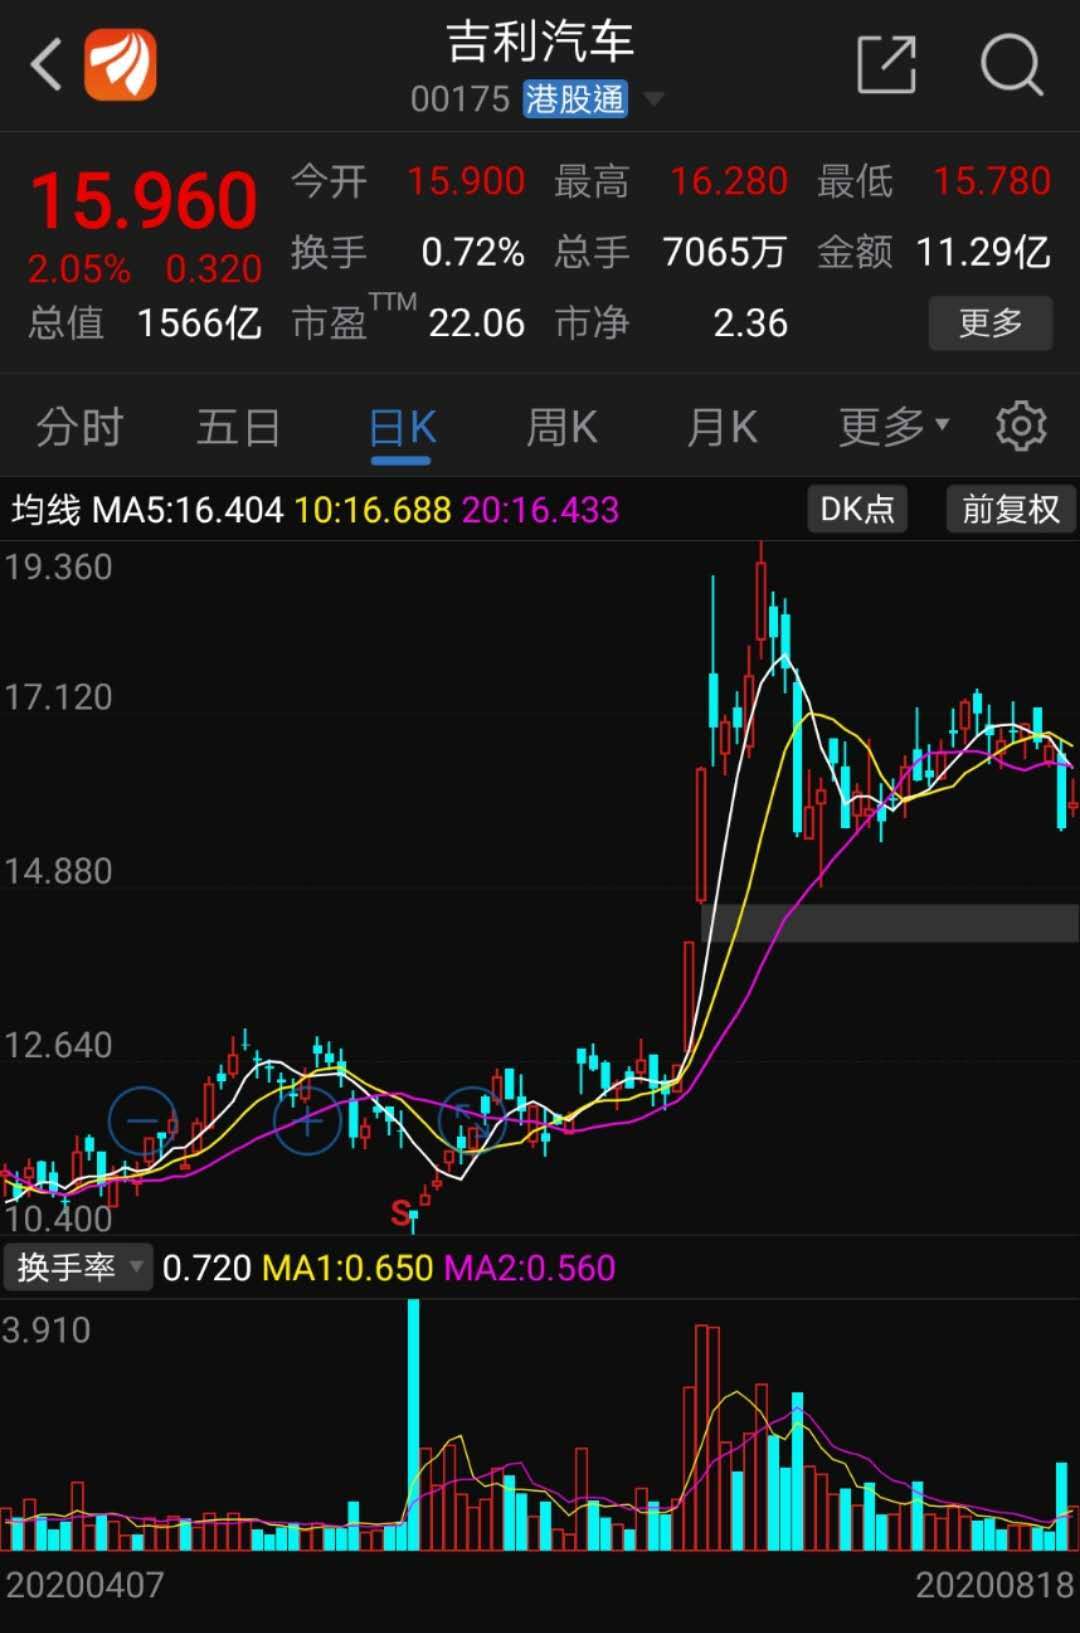Tap the 金额 11.29亿 value
The width and height of the screenshot is (1080, 1633).
pyautogui.click(x=983, y=252)
